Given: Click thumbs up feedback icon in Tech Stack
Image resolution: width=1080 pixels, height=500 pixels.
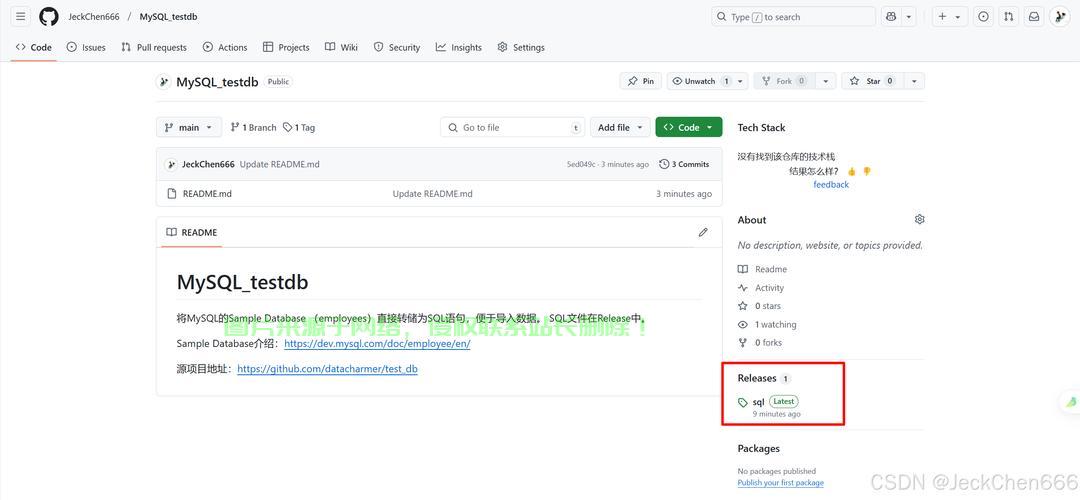Looking at the screenshot, I should click(851, 171).
